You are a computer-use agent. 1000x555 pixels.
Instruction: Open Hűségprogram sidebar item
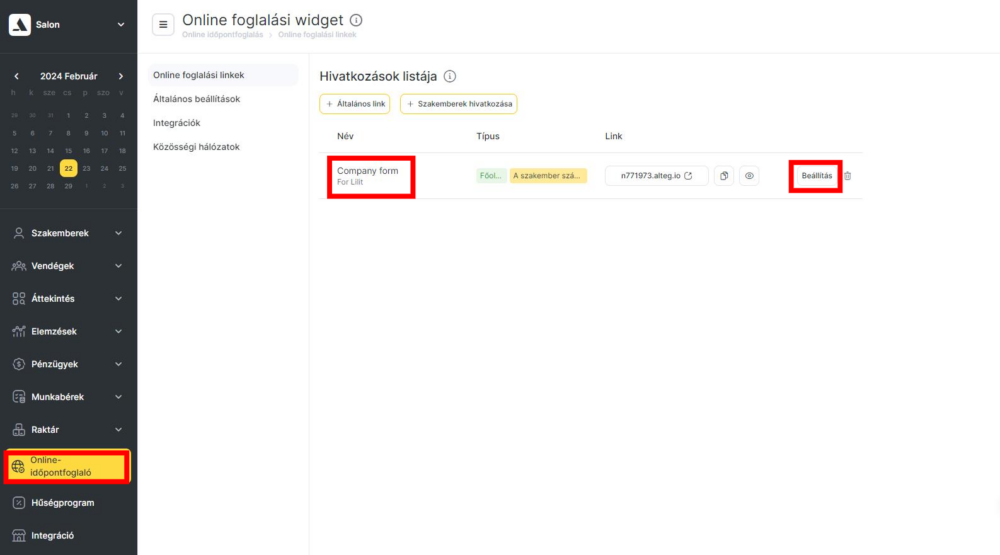(68, 503)
